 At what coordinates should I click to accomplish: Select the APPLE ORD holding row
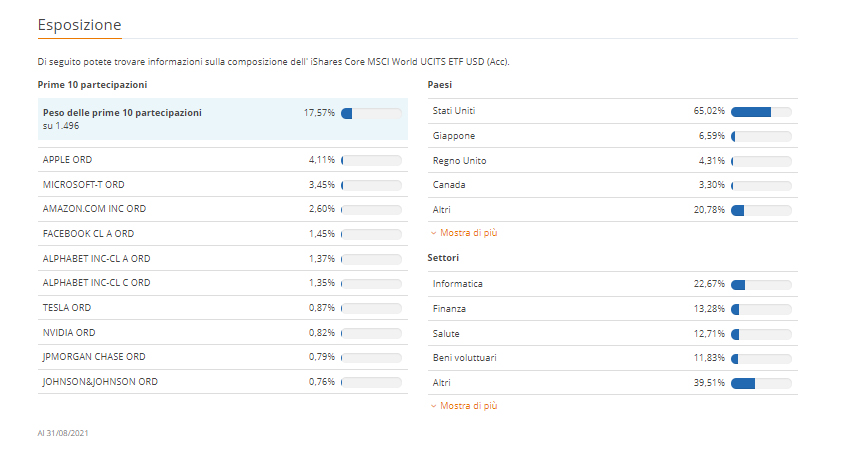[67, 160]
